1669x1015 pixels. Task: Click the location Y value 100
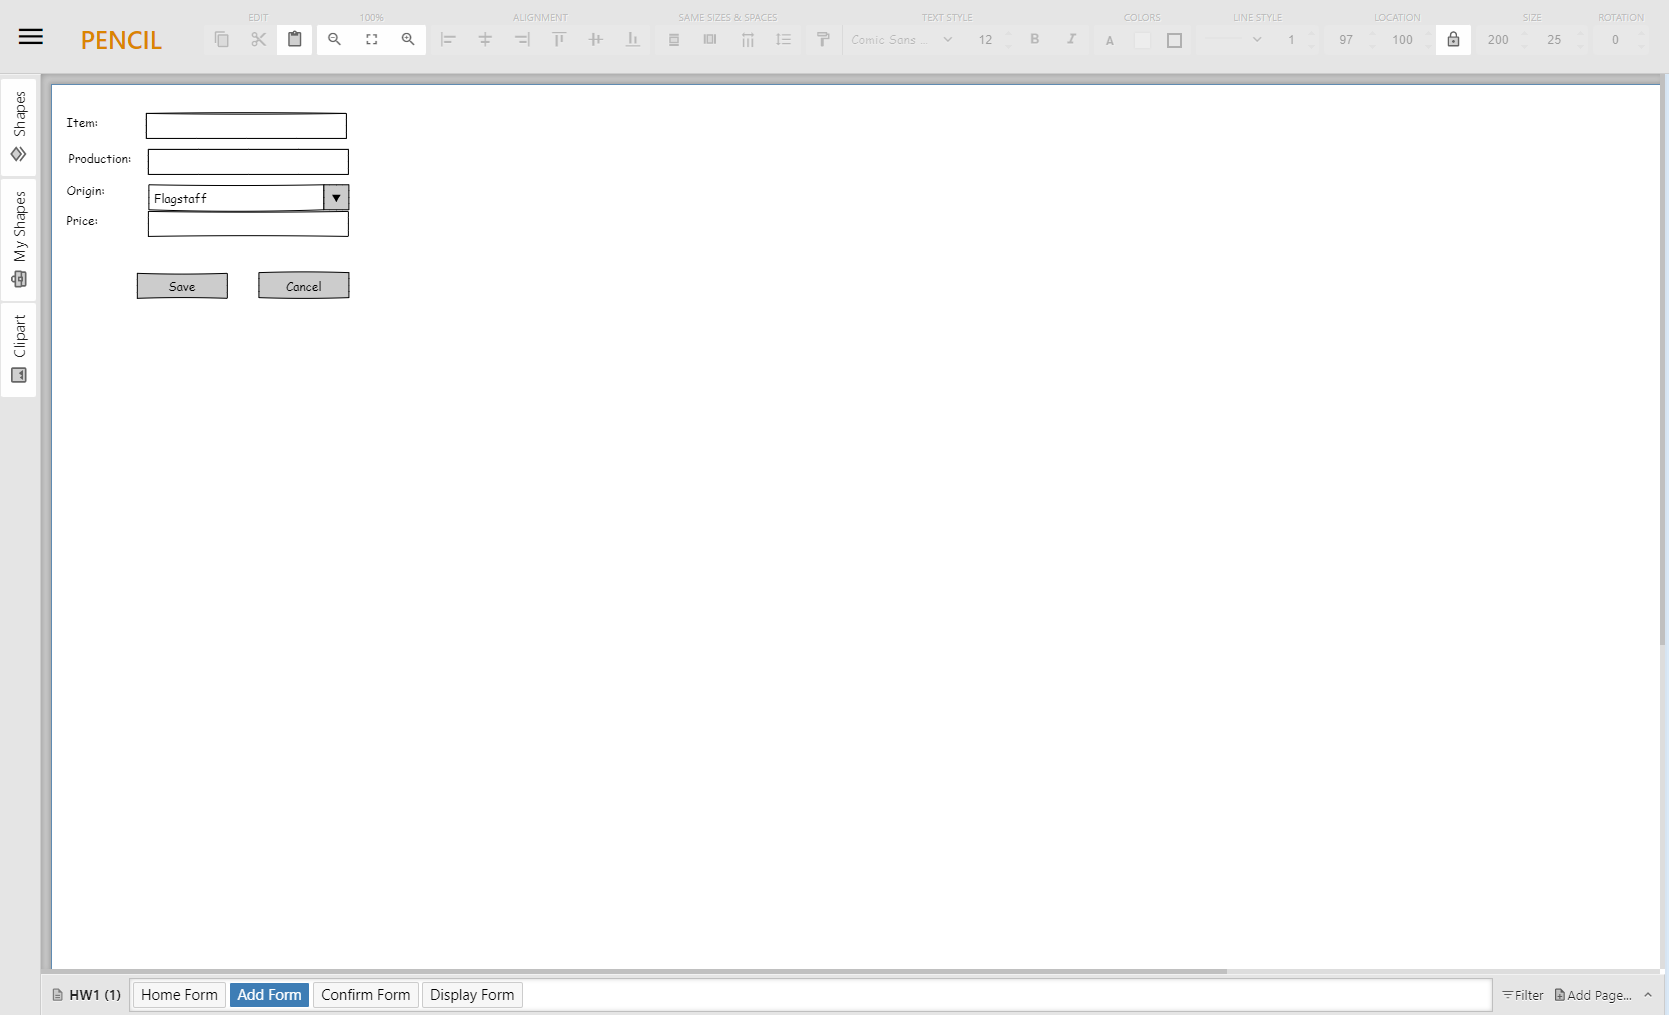point(1402,40)
